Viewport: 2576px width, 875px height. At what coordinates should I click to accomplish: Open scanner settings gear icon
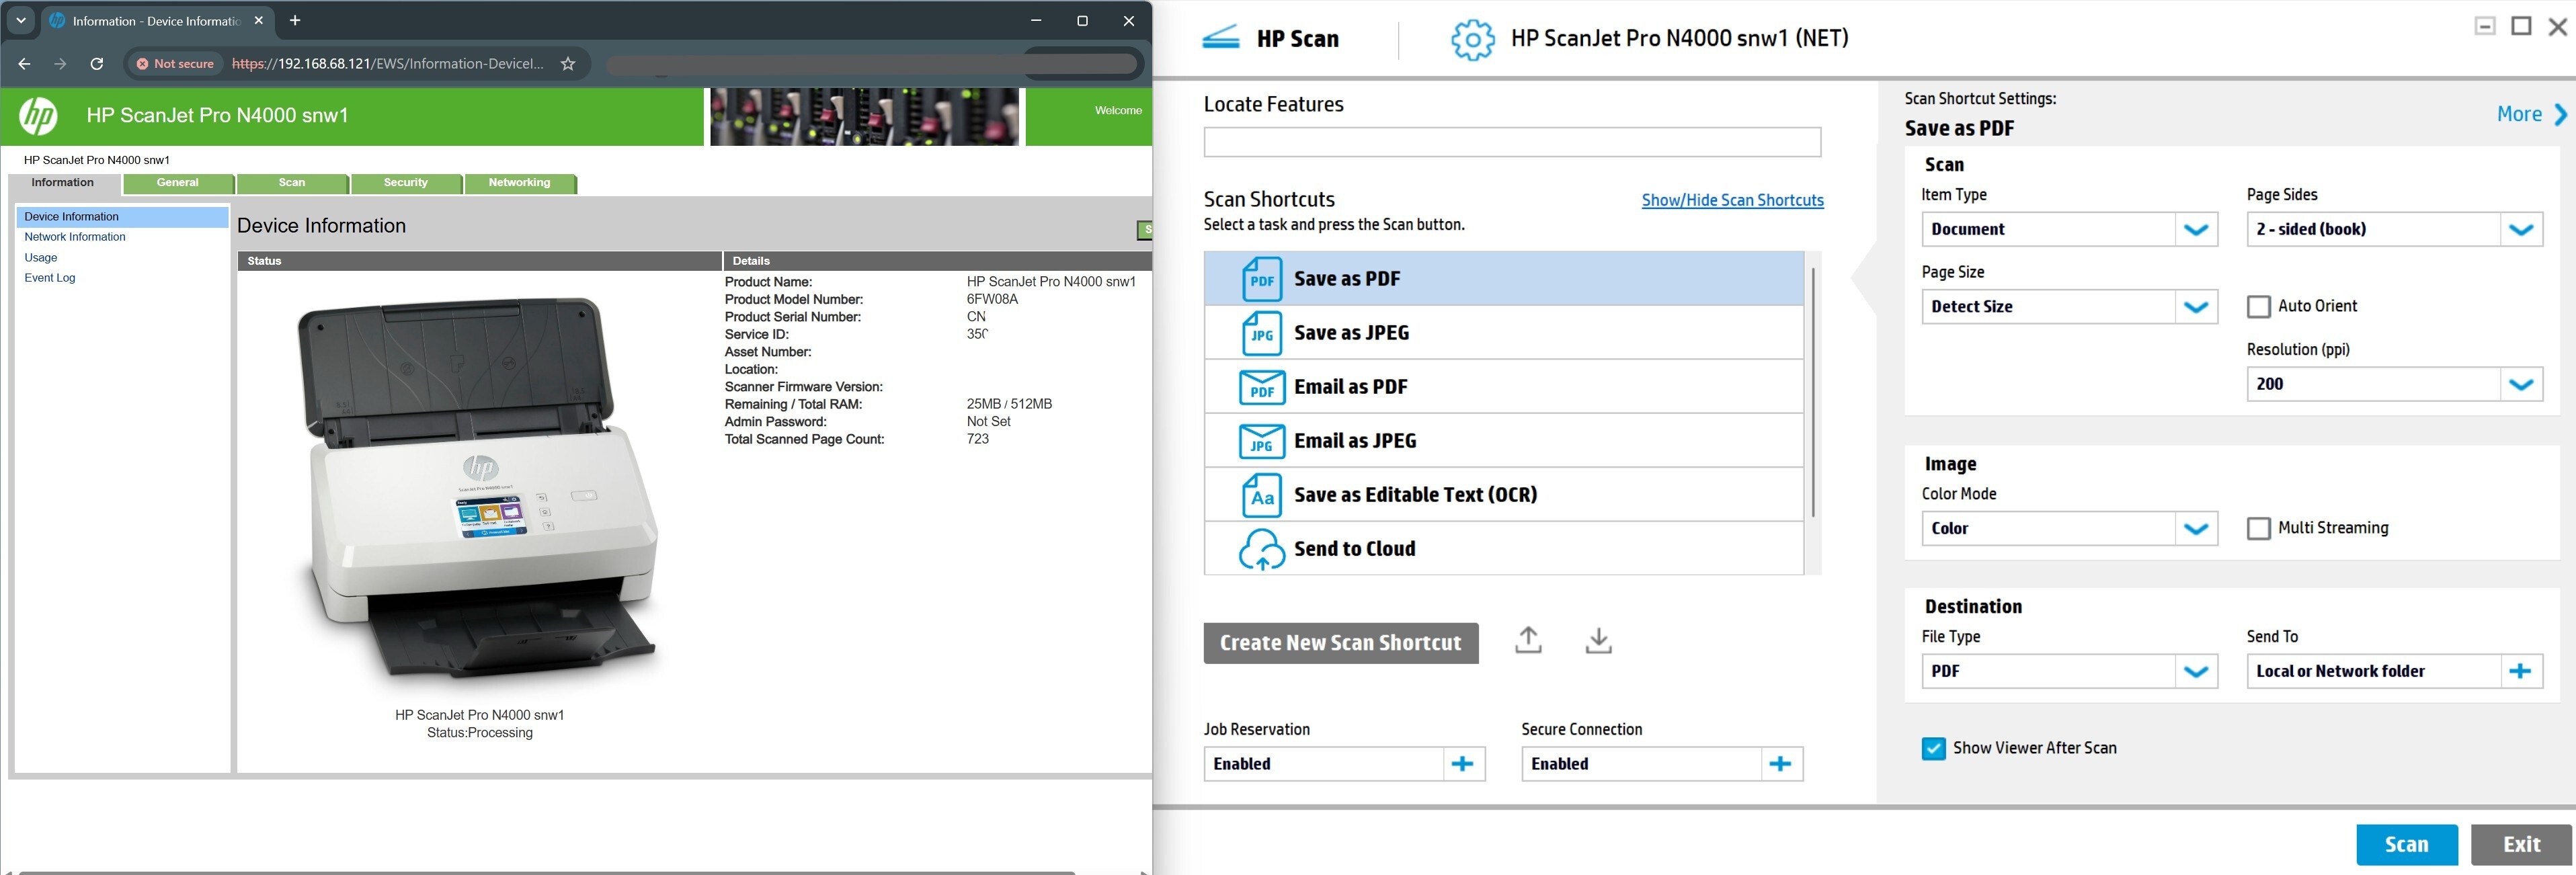click(1472, 40)
